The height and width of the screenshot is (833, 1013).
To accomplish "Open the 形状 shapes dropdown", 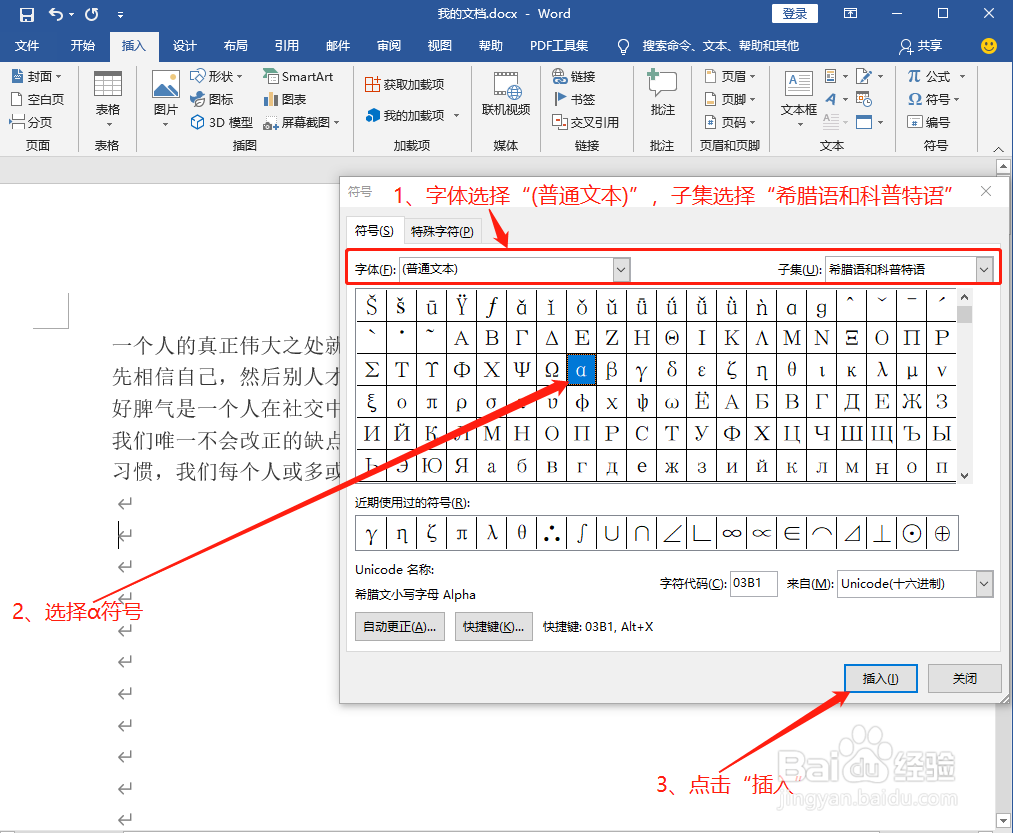I will tap(216, 76).
